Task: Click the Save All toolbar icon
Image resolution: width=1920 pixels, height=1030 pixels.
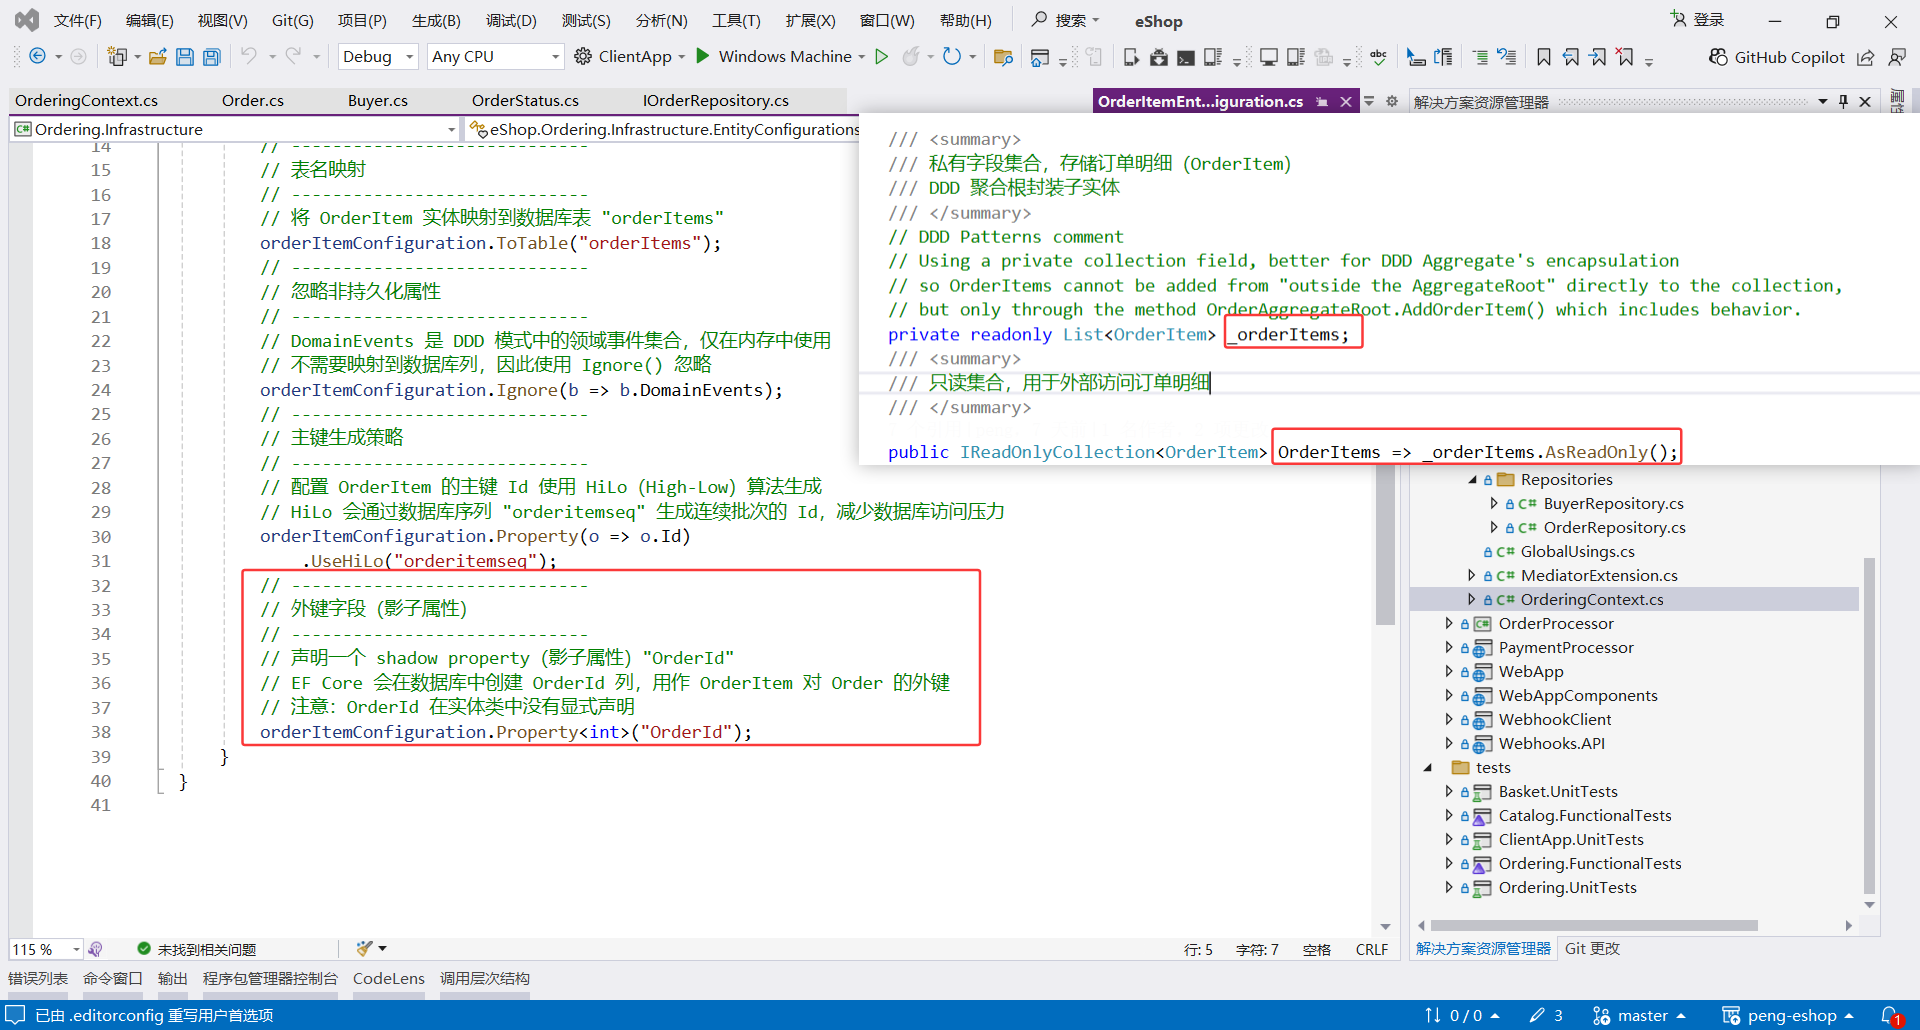Action: pos(212,56)
